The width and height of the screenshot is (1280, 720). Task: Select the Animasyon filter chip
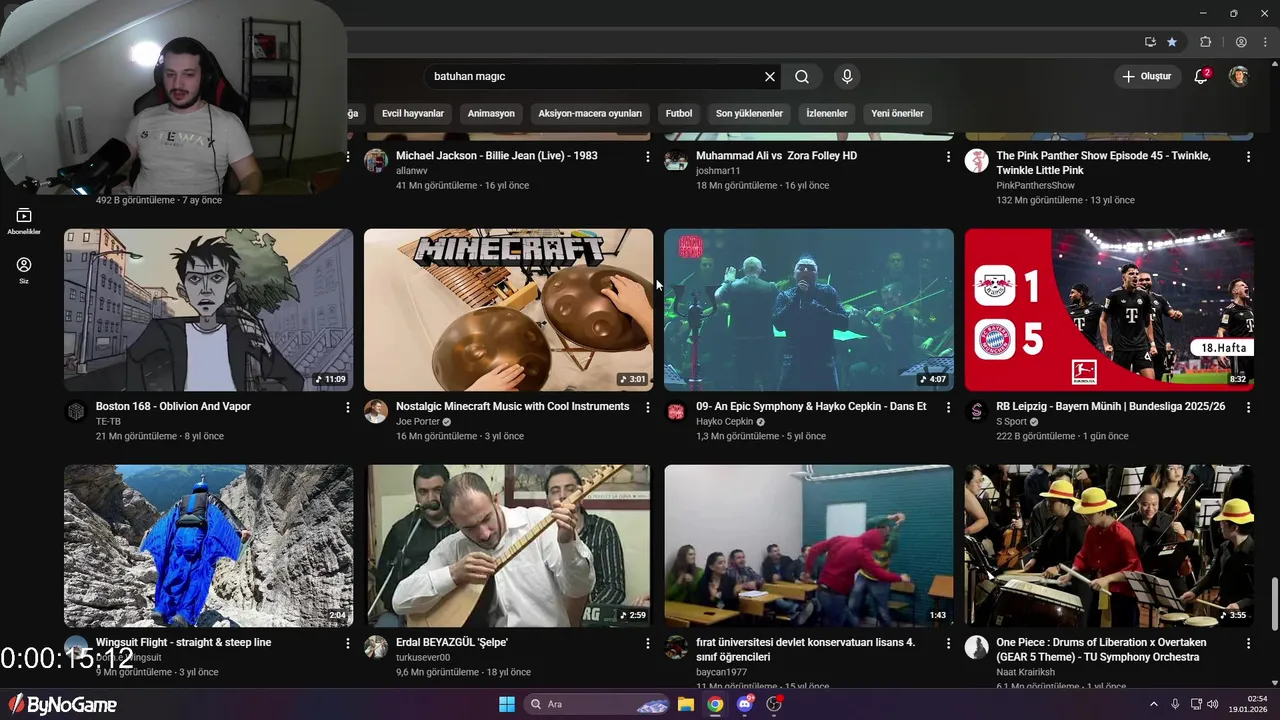coord(491,113)
